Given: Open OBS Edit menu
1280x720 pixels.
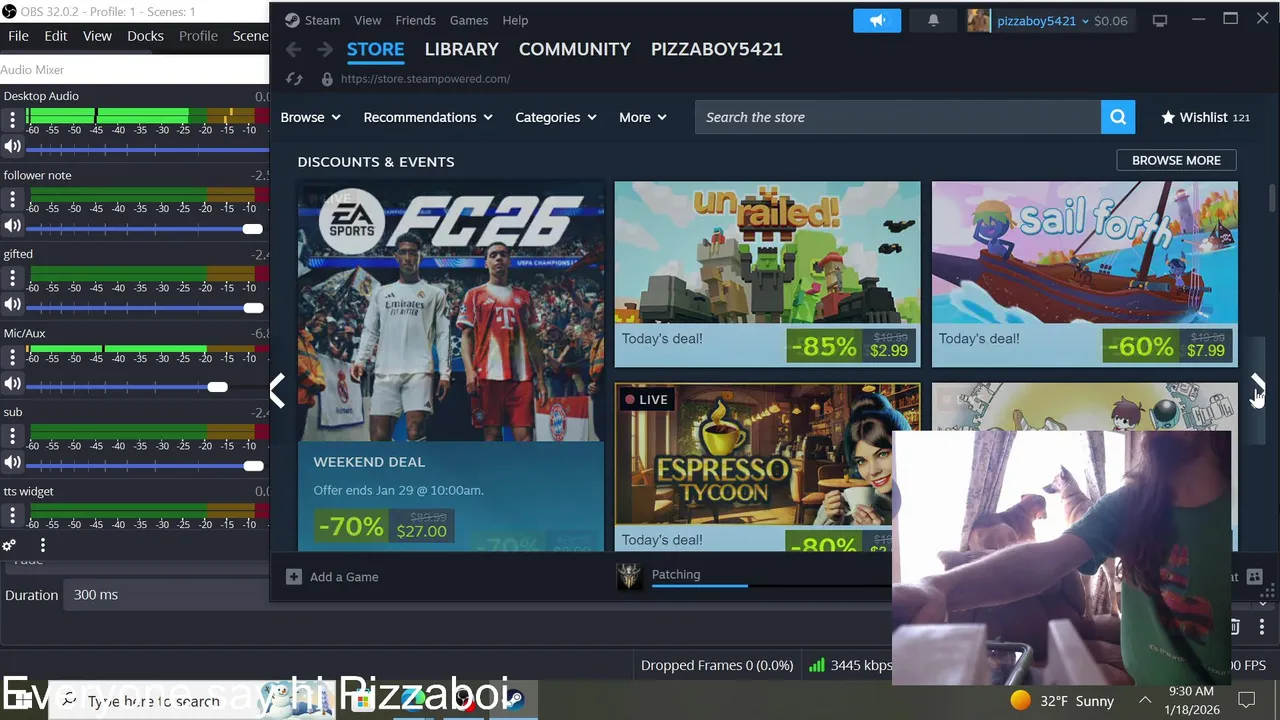Looking at the screenshot, I should [56, 36].
